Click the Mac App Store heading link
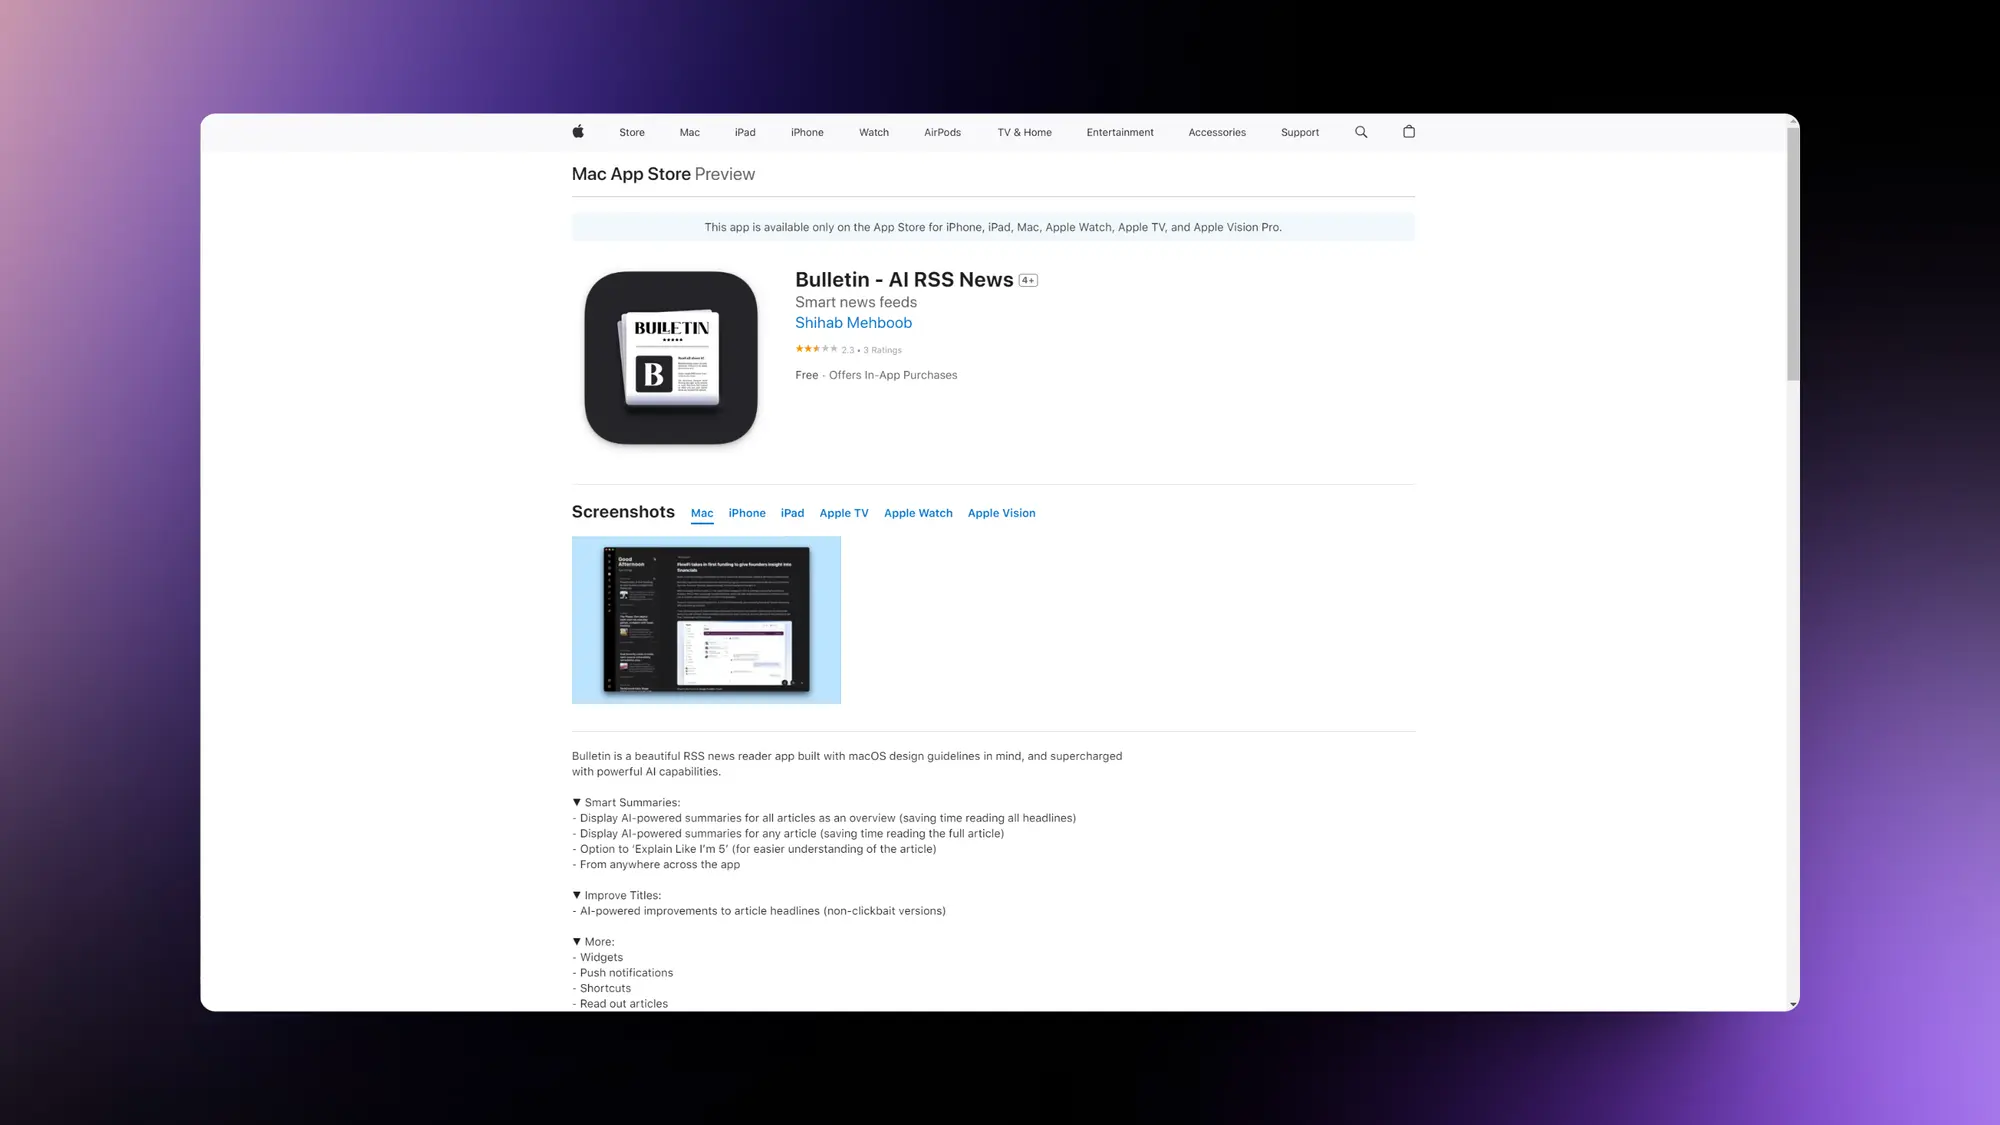2000x1125 pixels. pyautogui.click(x=631, y=174)
